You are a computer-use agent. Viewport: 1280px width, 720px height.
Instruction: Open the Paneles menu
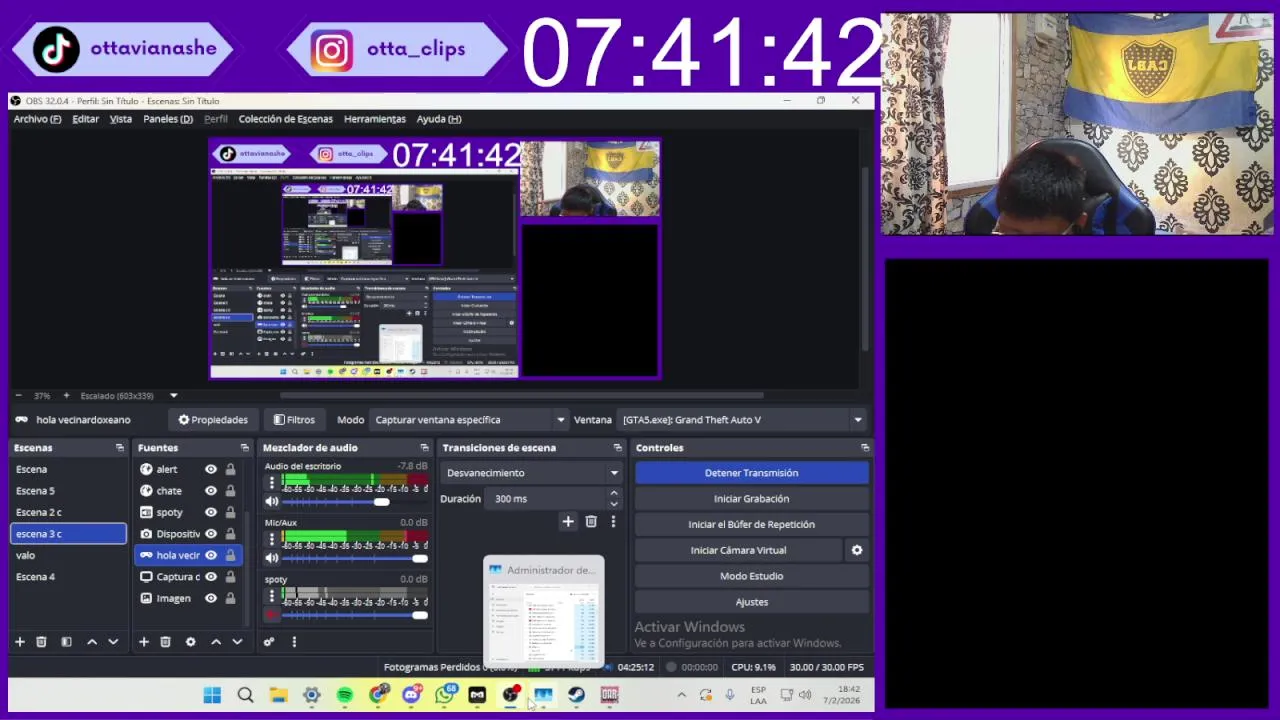[168, 119]
